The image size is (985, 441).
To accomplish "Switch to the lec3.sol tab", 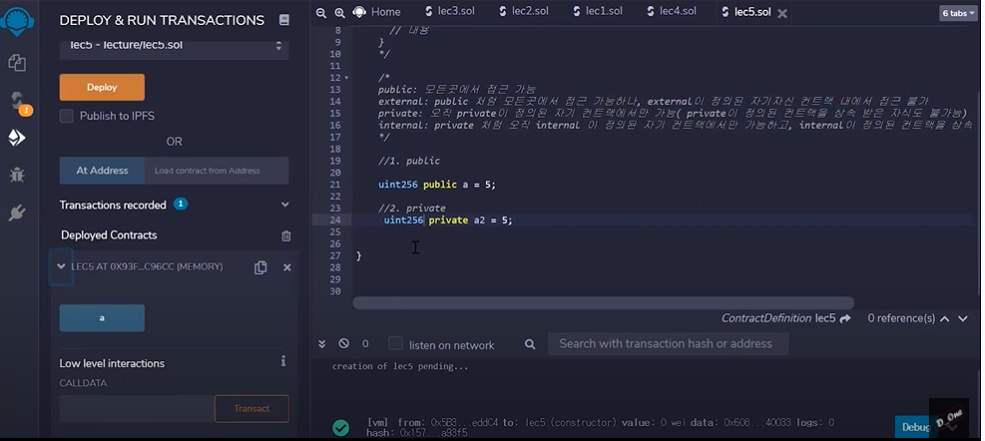I will click(450, 11).
